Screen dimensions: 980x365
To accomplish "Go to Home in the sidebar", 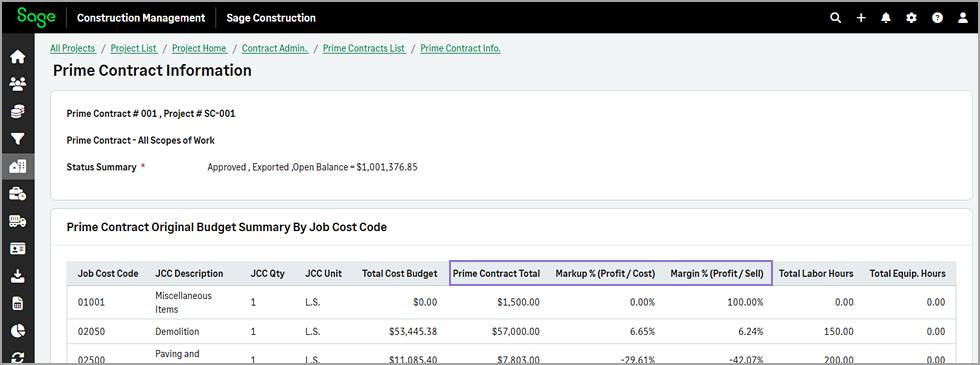I will click(x=18, y=57).
